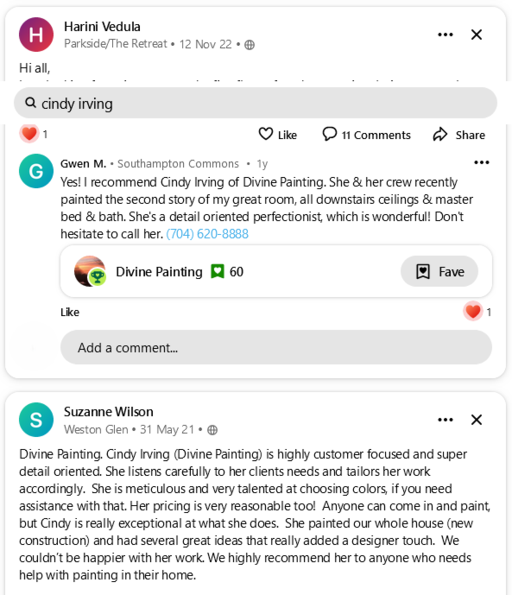Share Harini Vedula's post
Viewport: 512px width, 595px height.
pos(459,134)
